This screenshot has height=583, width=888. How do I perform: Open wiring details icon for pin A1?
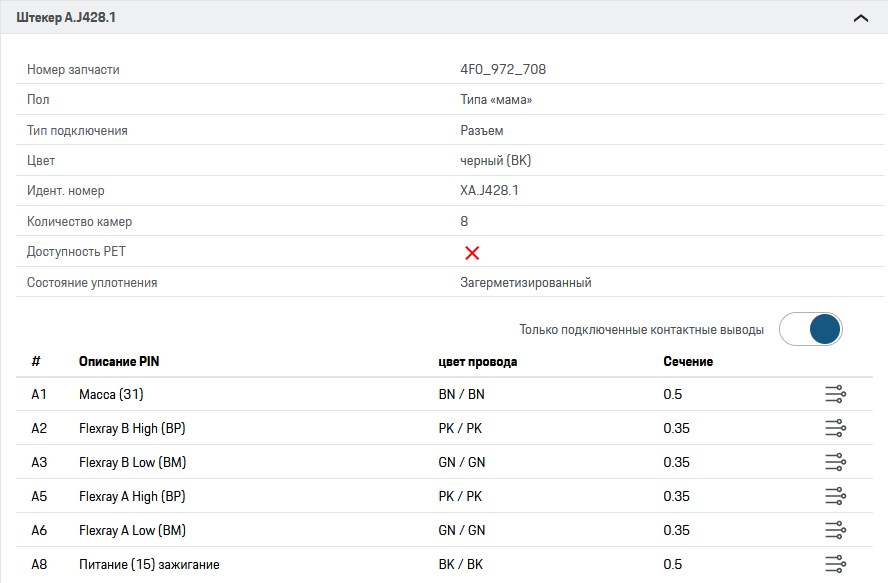(835, 395)
